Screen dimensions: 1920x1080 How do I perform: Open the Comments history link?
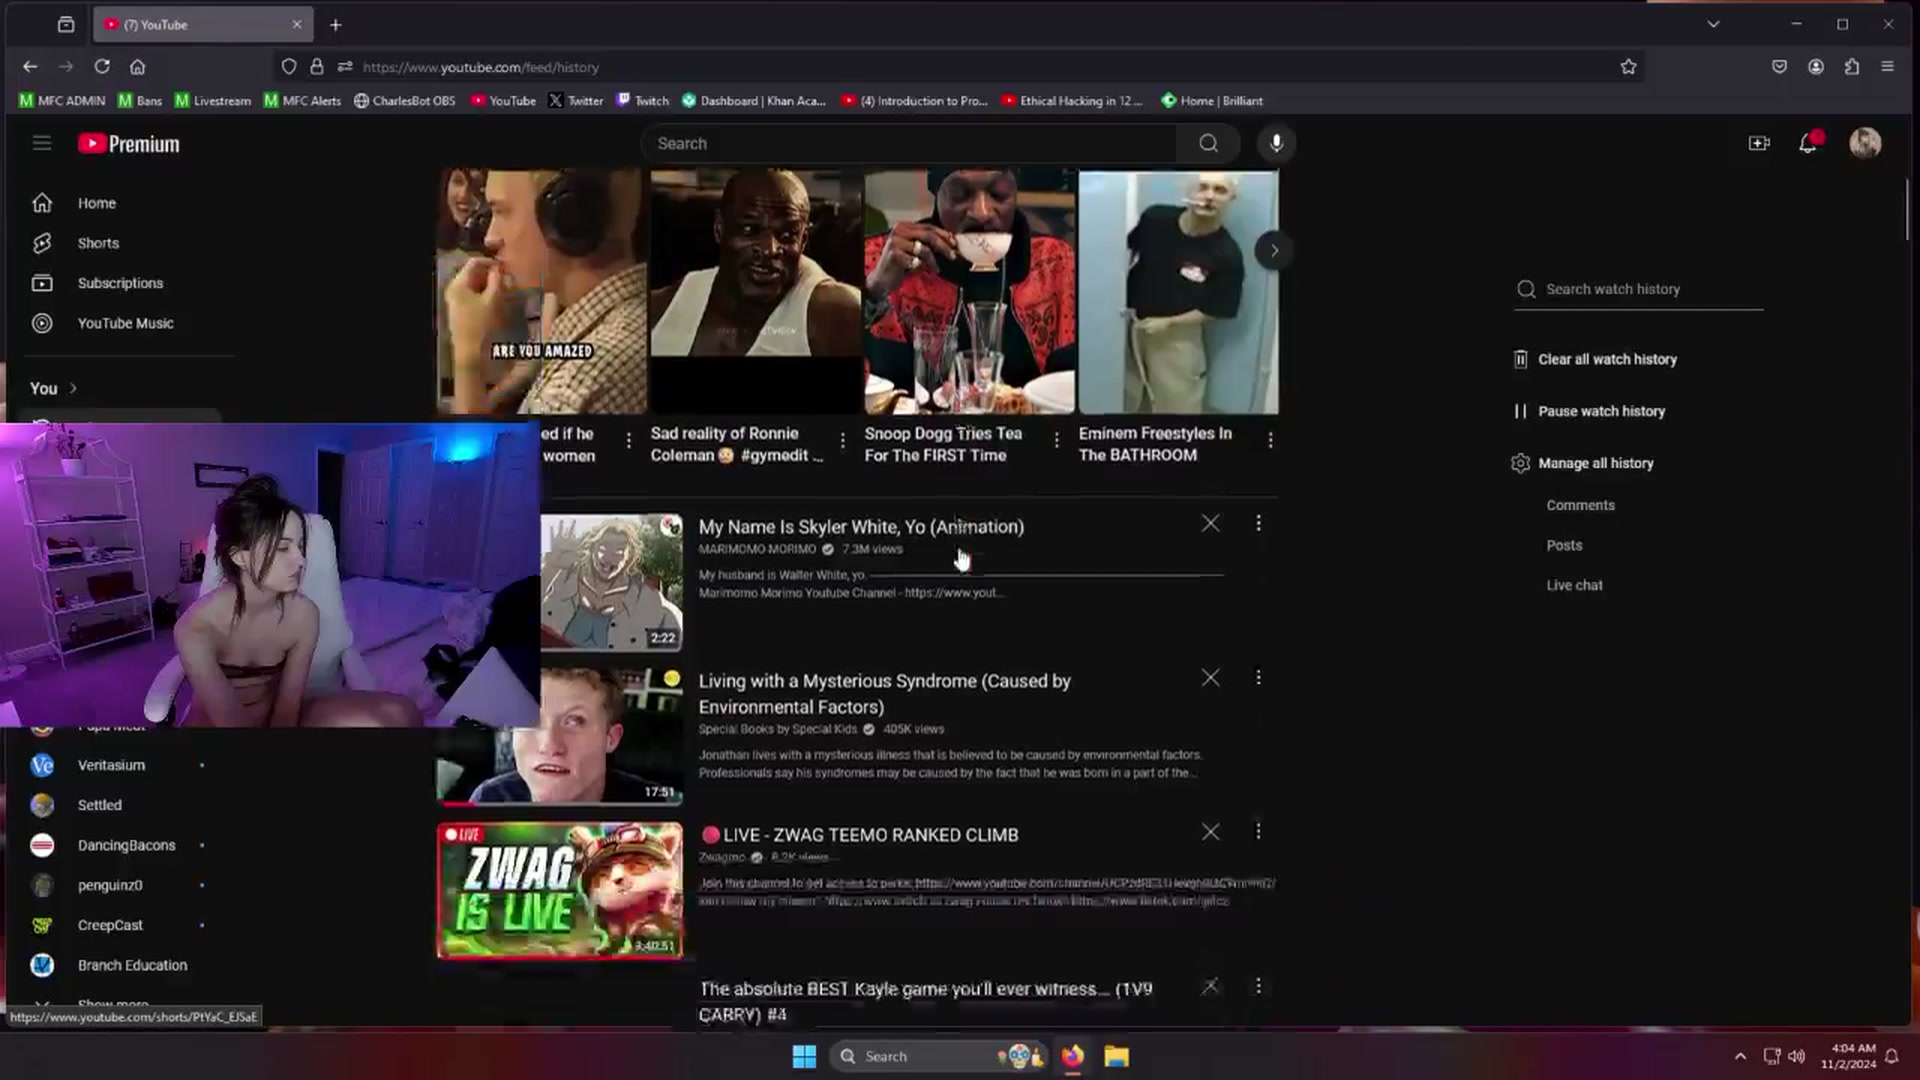coord(1580,505)
